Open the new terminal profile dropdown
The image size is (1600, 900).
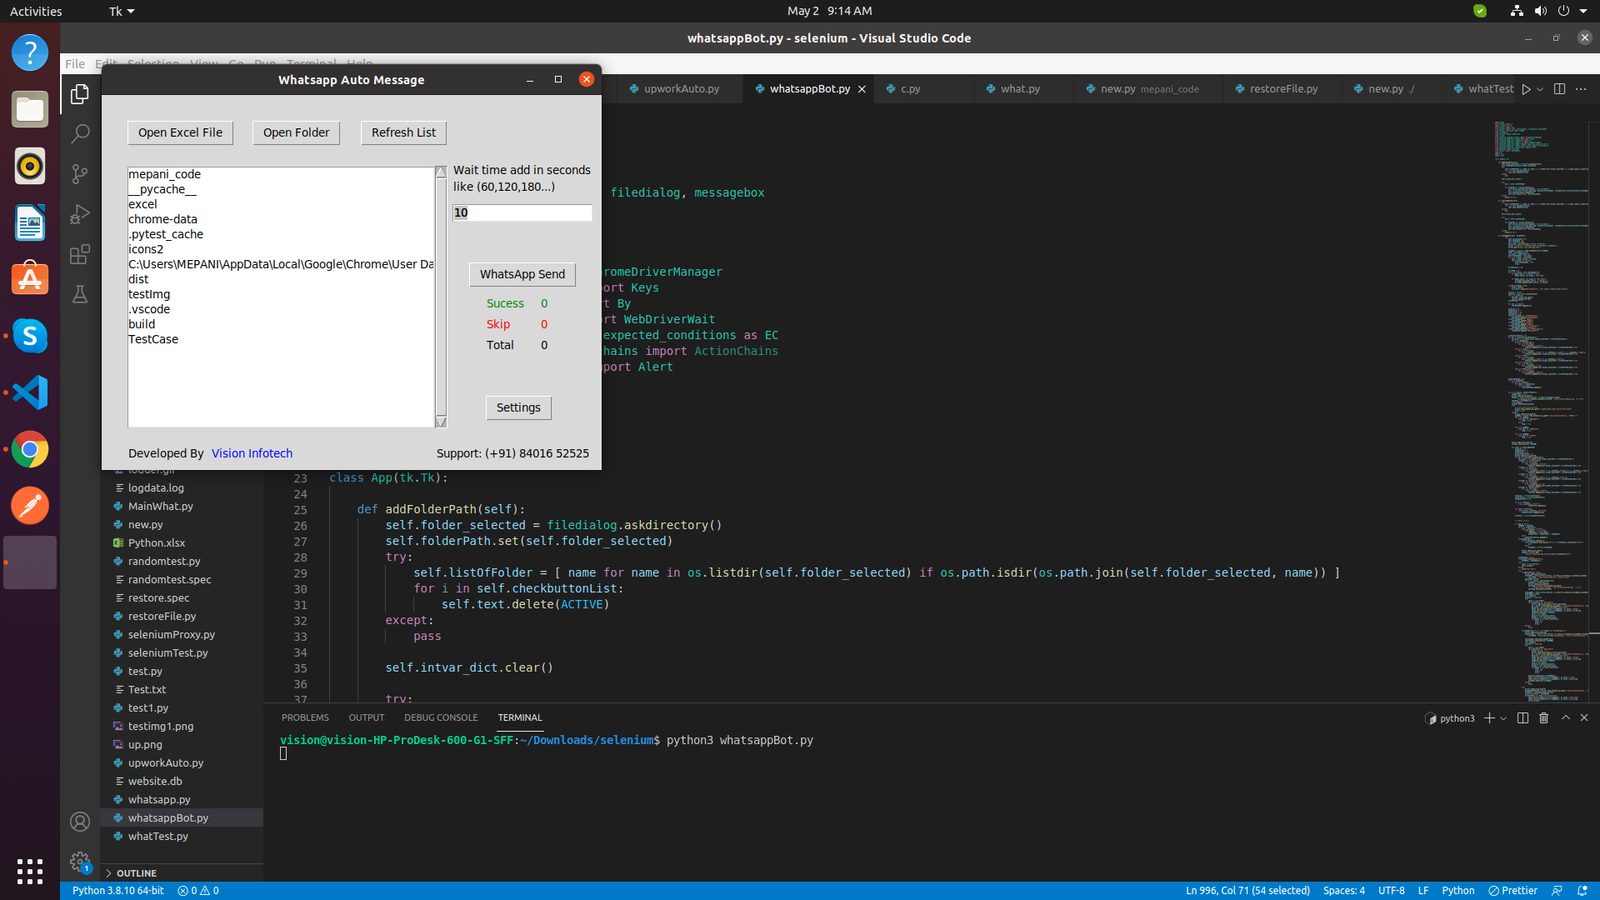(x=1503, y=718)
